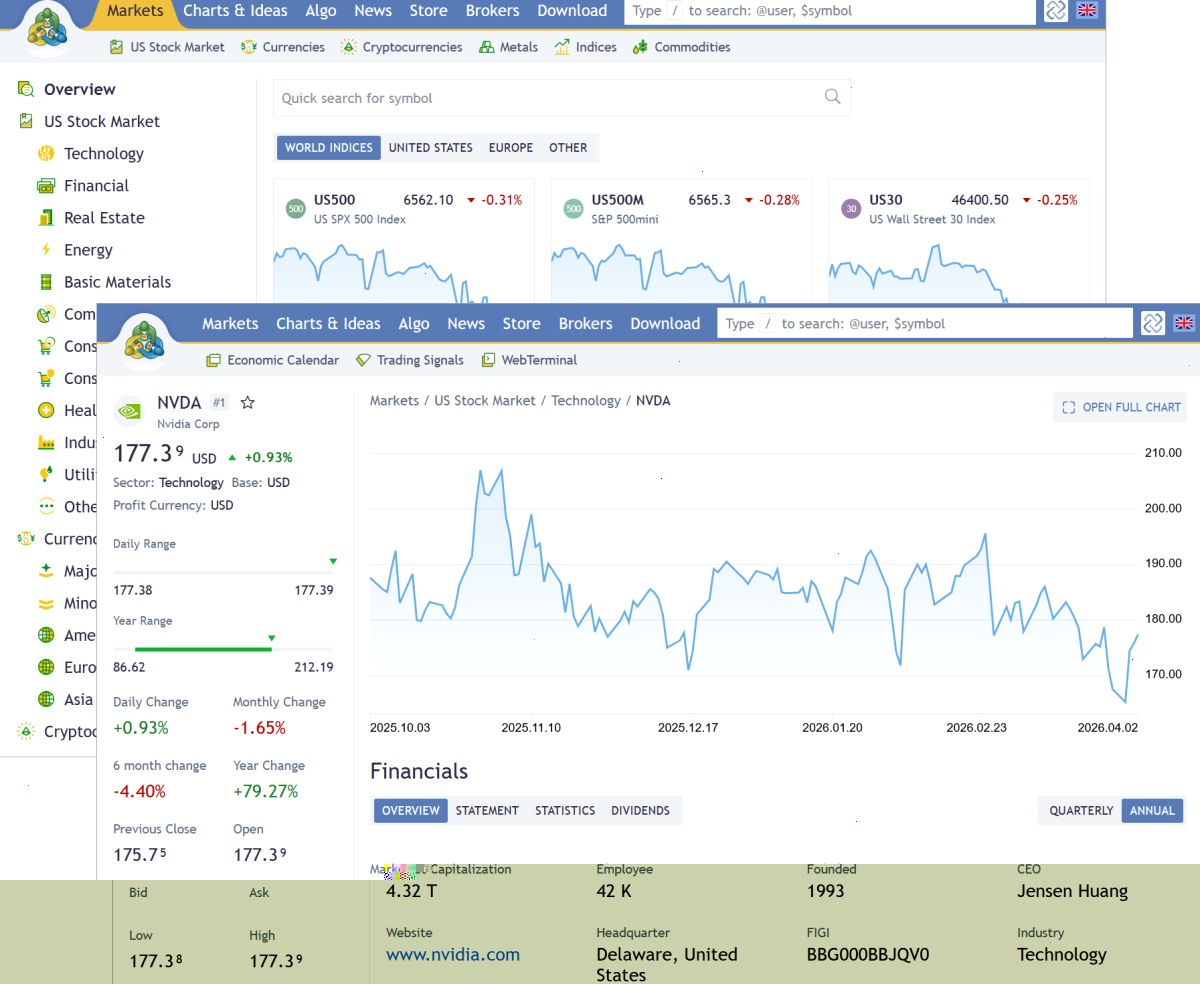Click the Trading Signals icon
Image resolution: width=1200 pixels, height=984 pixels.
point(363,360)
